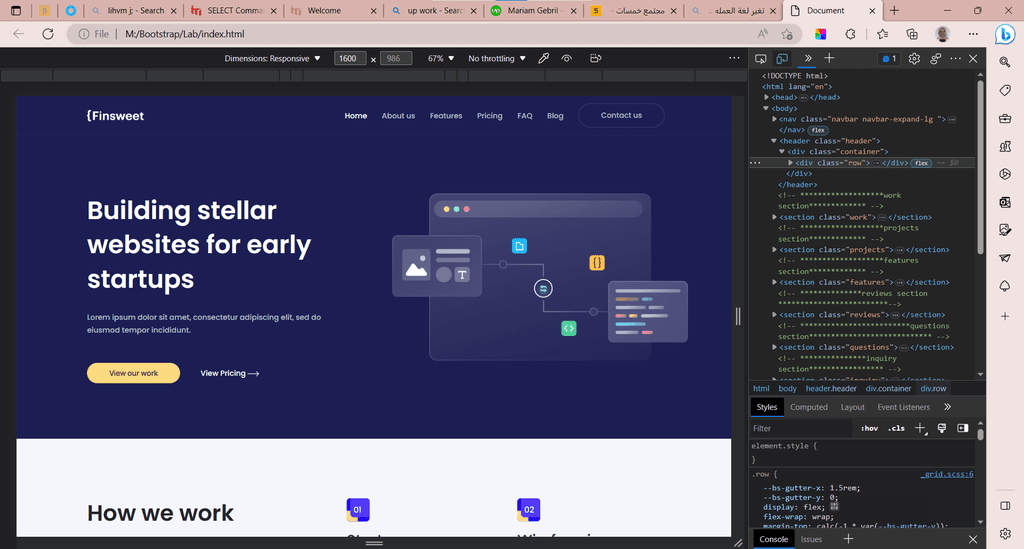The height and width of the screenshot is (549, 1024).
Task: Collapse the body element node
Action: tap(767, 108)
